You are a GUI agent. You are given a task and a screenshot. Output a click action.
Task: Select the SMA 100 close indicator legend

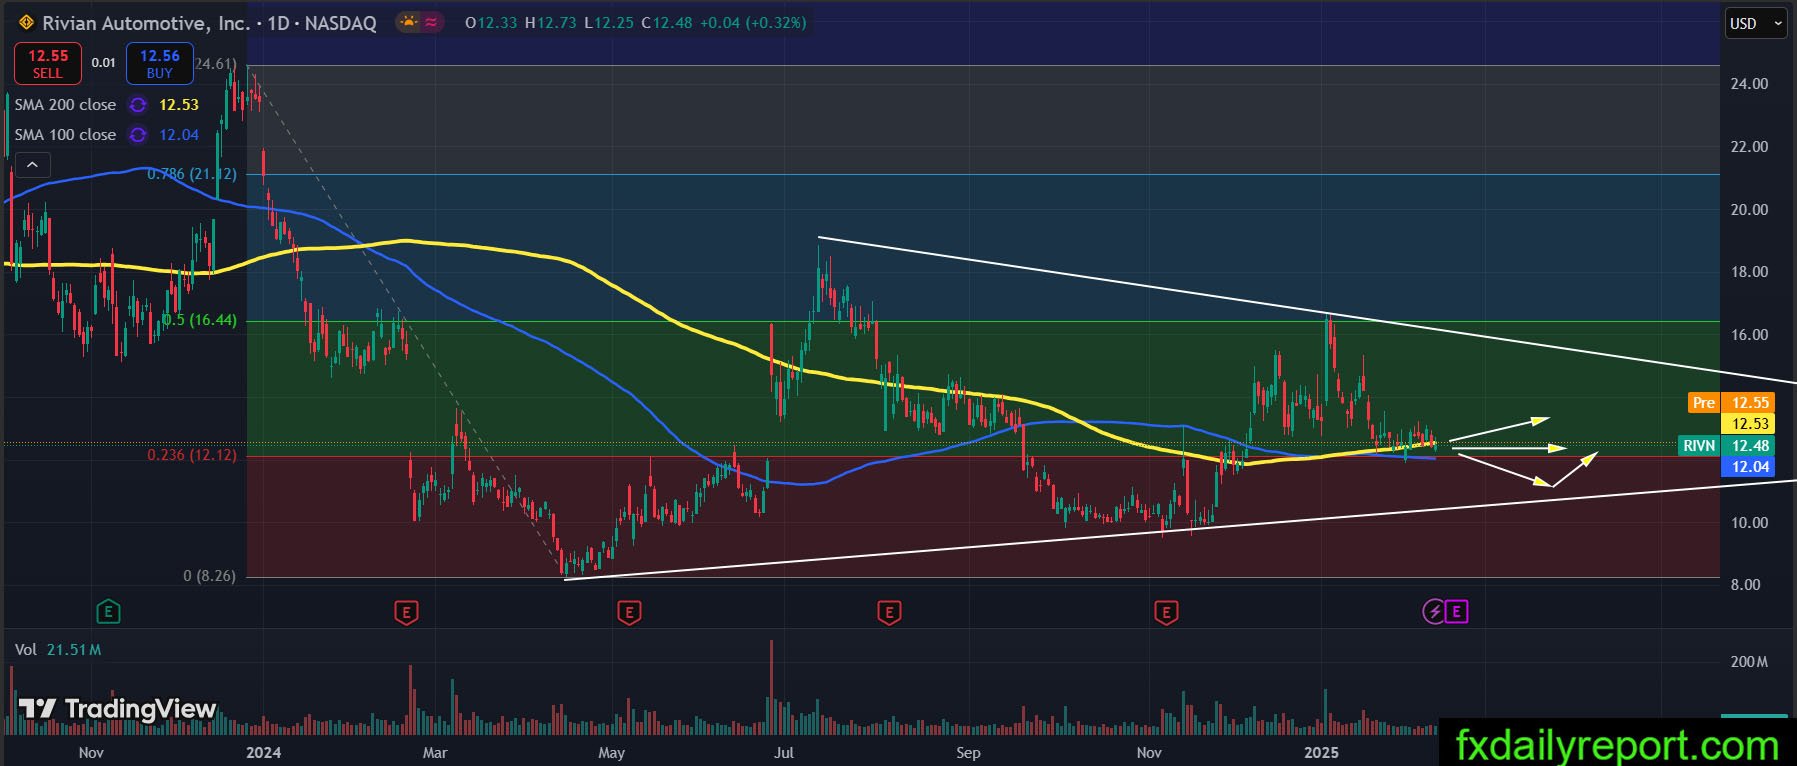[65, 135]
